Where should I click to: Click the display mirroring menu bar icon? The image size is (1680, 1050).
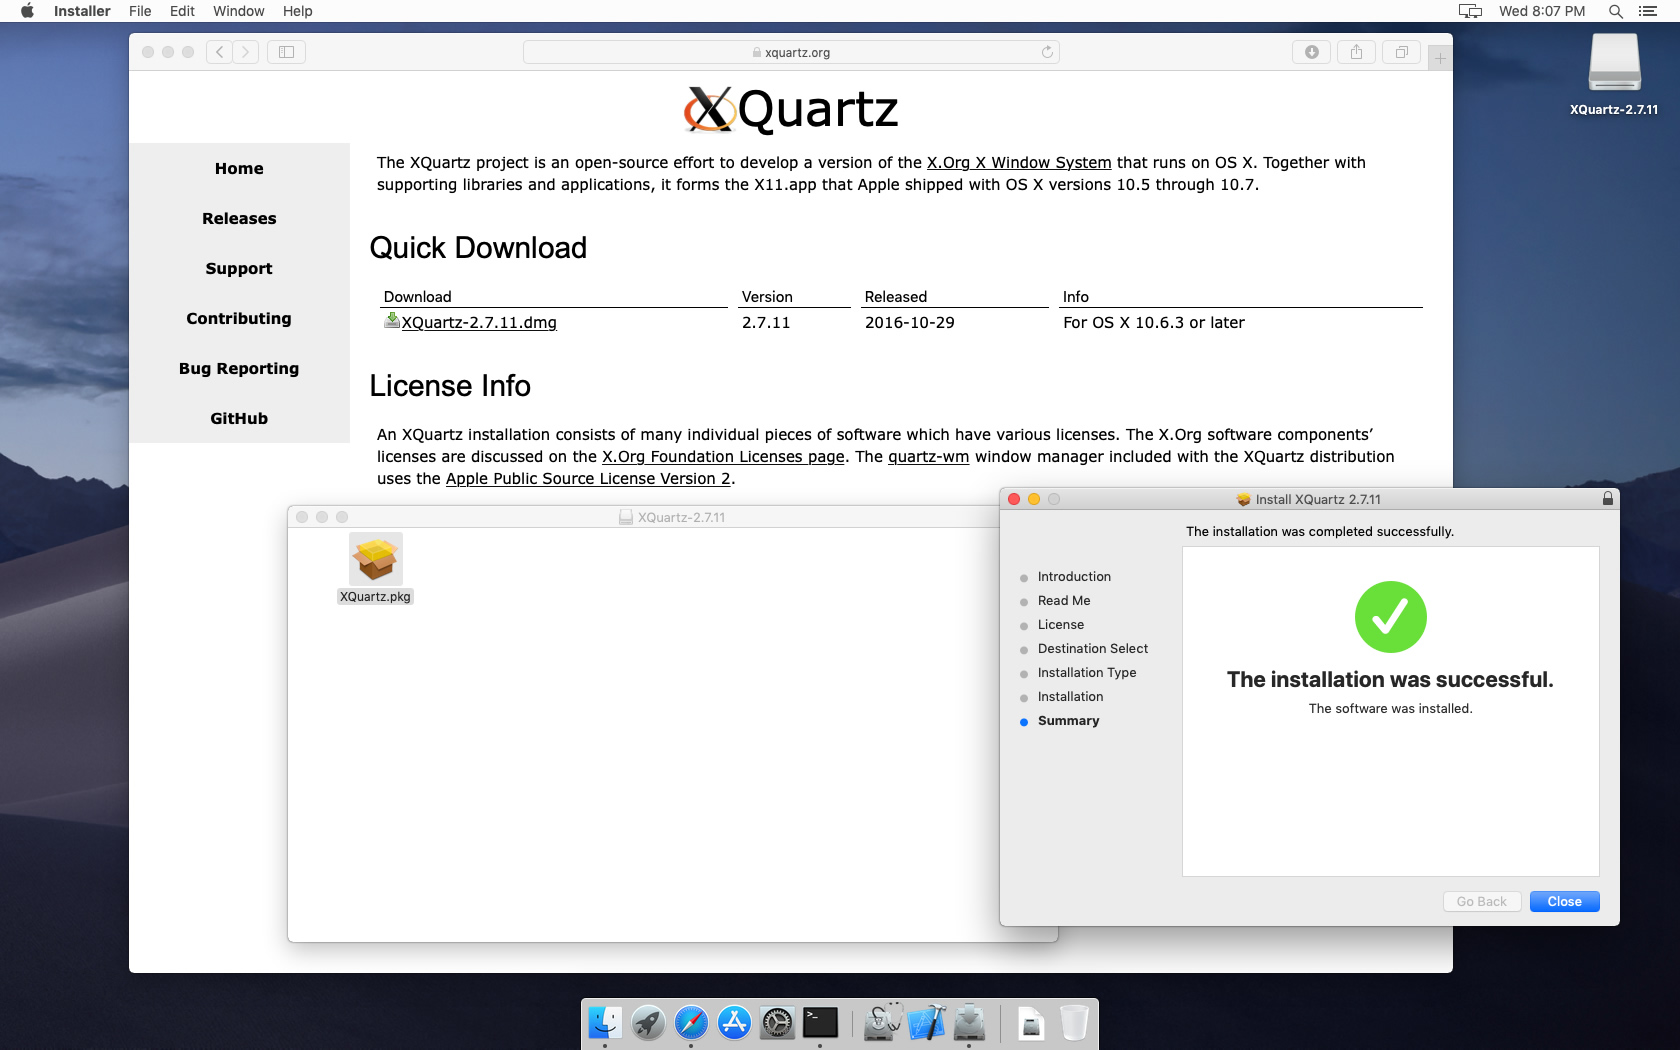point(1470,11)
